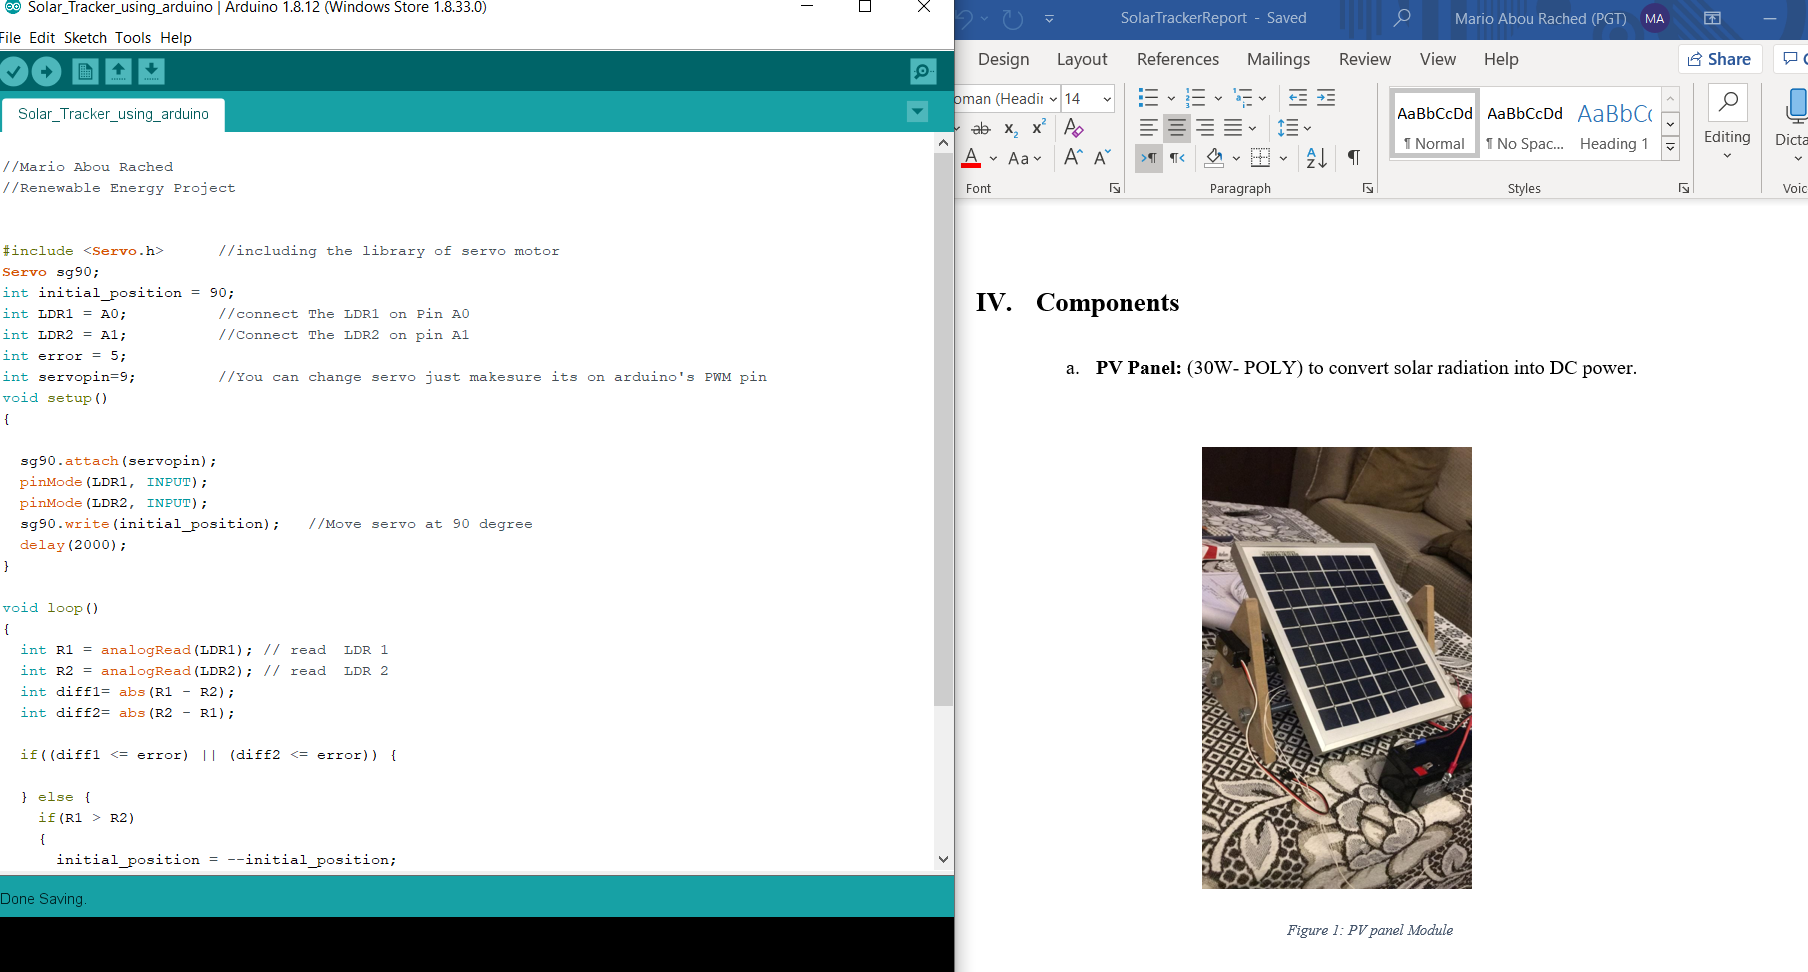Switch to the Mailings ribbon tab

[x=1278, y=59]
